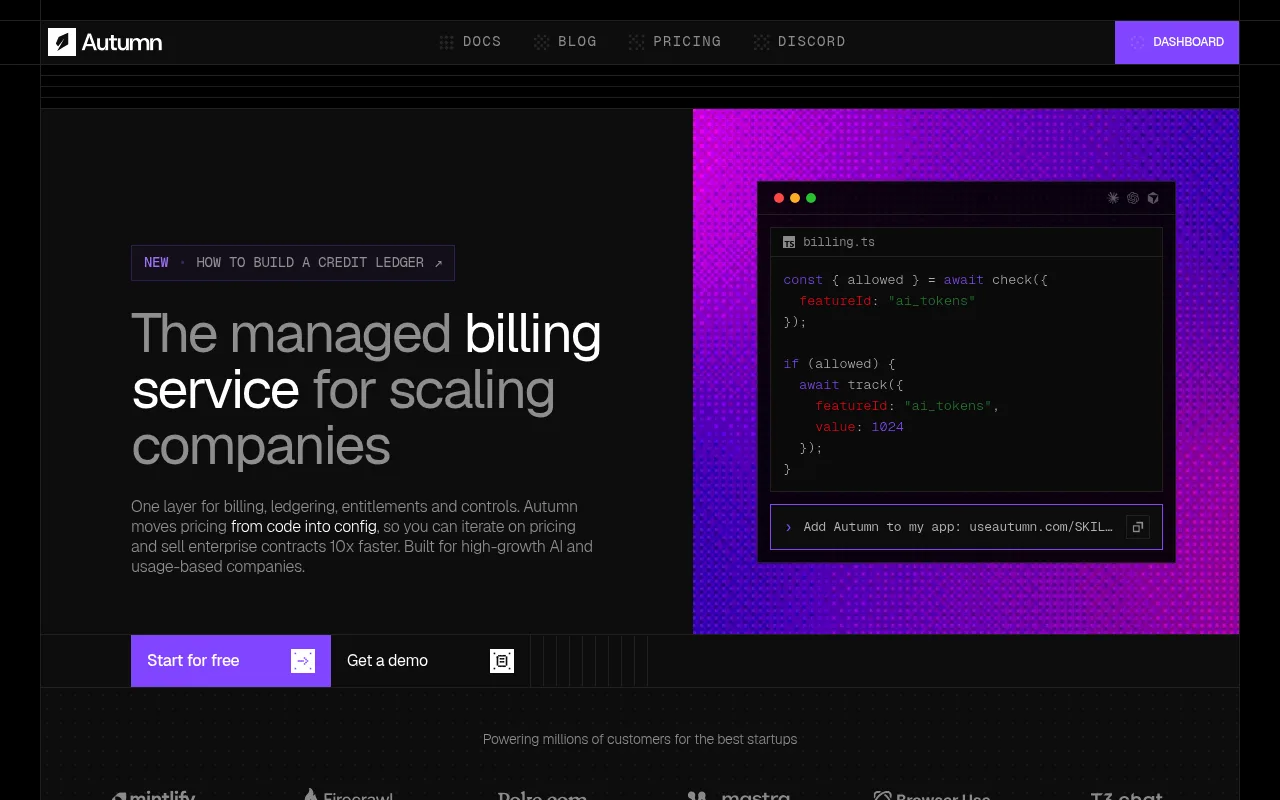This screenshot has width=1280, height=800.
Task: Click the highlighted phrase 'from code into config'
Action: [x=304, y=526]
